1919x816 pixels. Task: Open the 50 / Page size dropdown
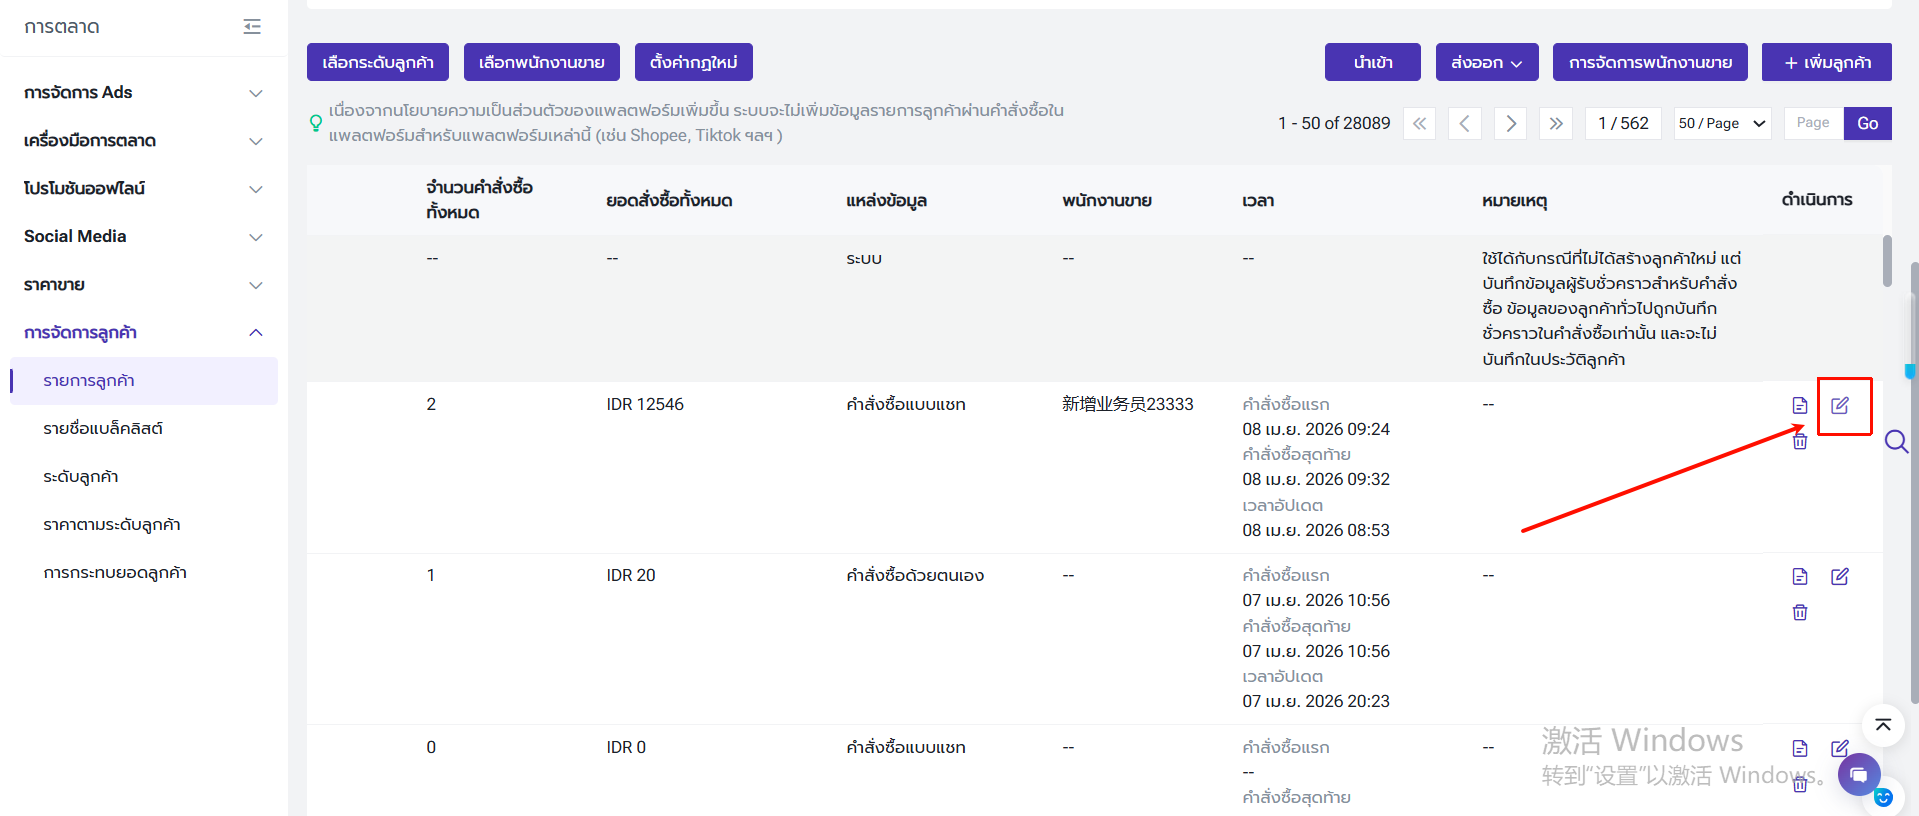coord(1722,123)
